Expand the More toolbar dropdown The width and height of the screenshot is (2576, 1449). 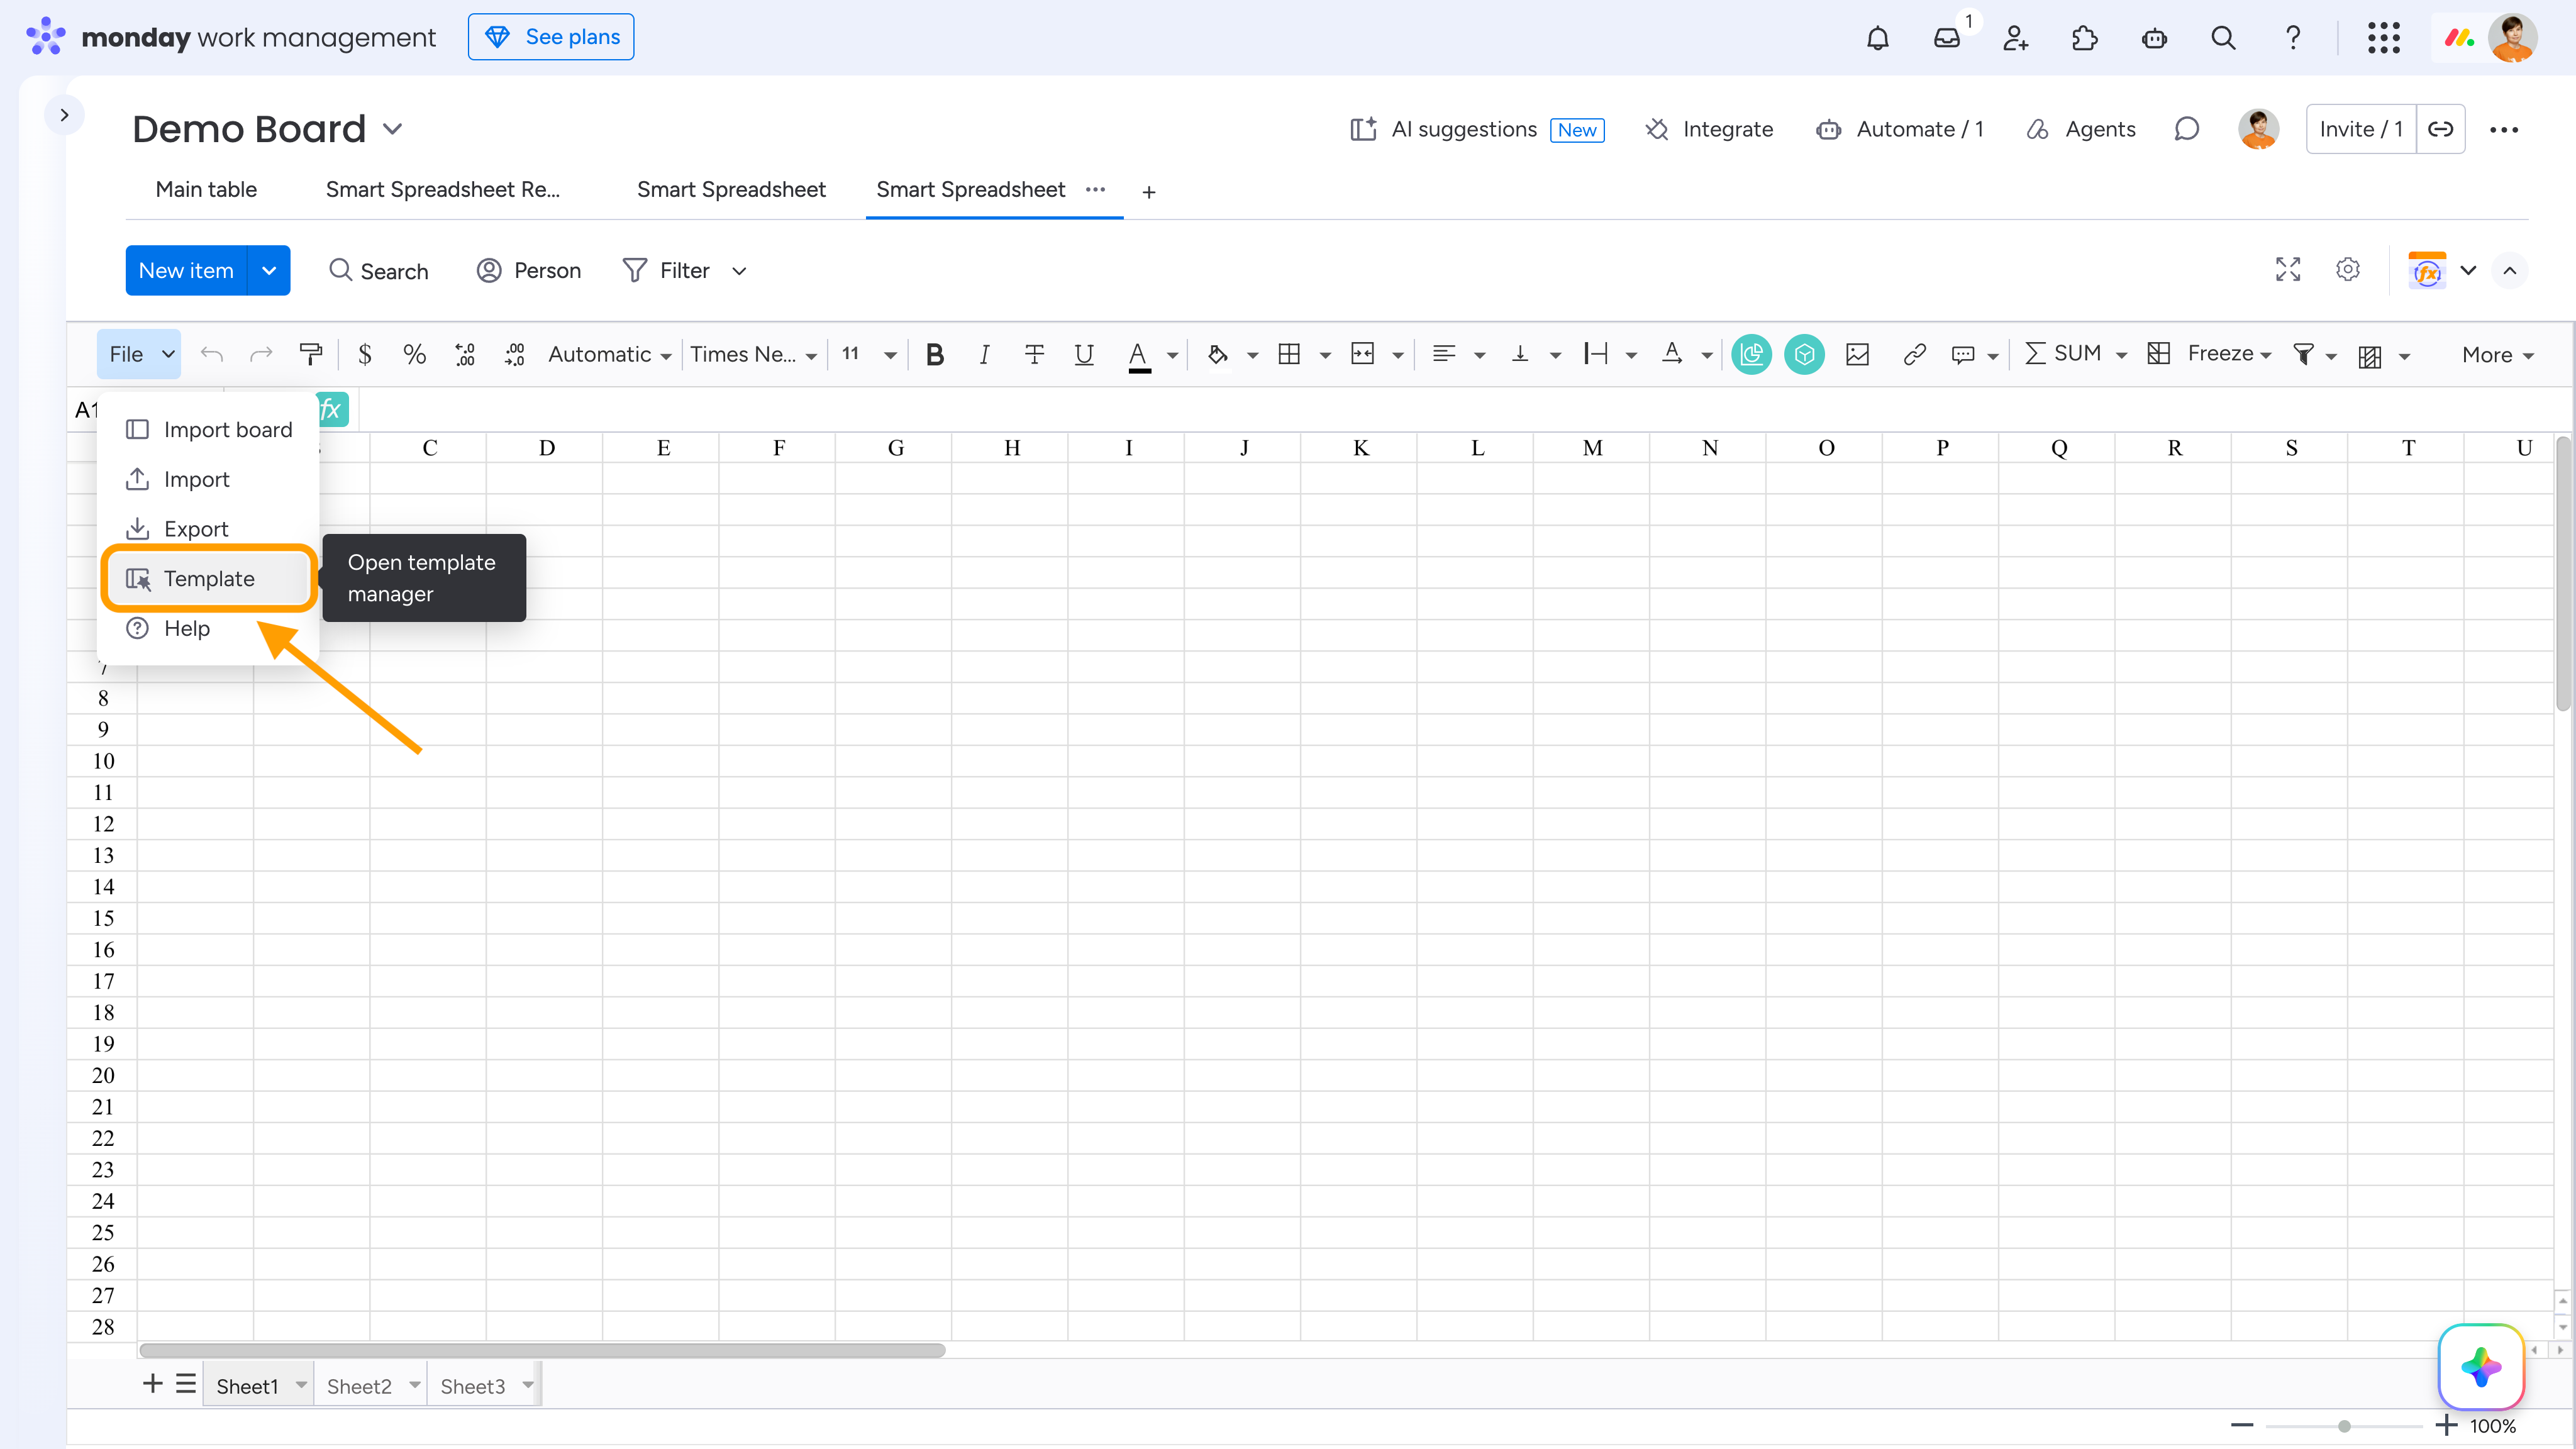coord(2497,355)
